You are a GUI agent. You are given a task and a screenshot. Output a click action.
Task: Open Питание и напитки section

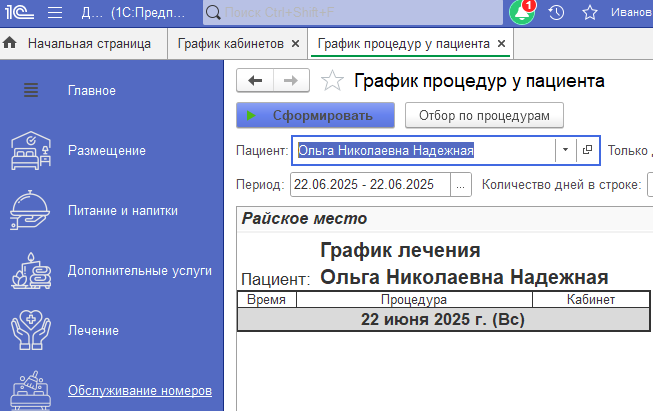pyautogui.click(x=122, y=210)
